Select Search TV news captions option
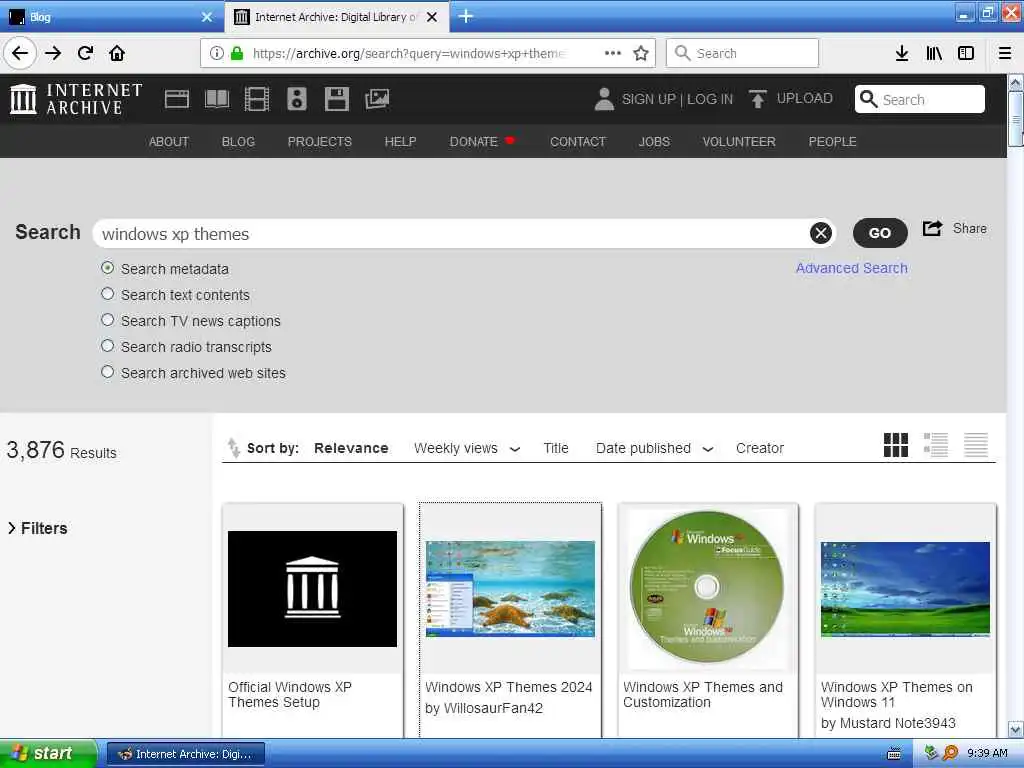1024x768 pixels. point(108,321)
